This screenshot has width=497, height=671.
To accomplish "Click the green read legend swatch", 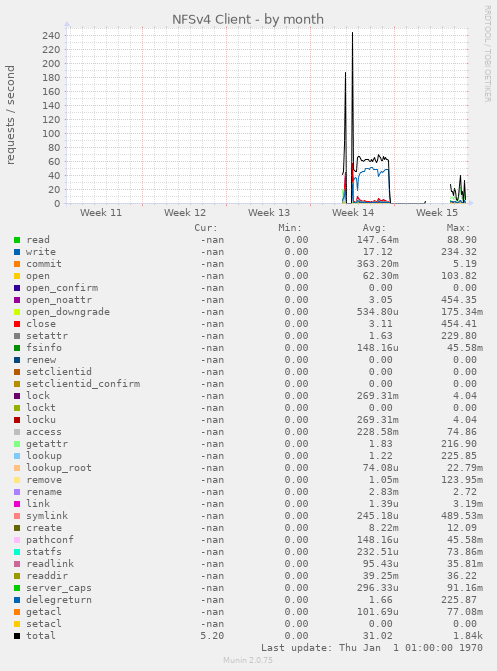I will 17,240.
